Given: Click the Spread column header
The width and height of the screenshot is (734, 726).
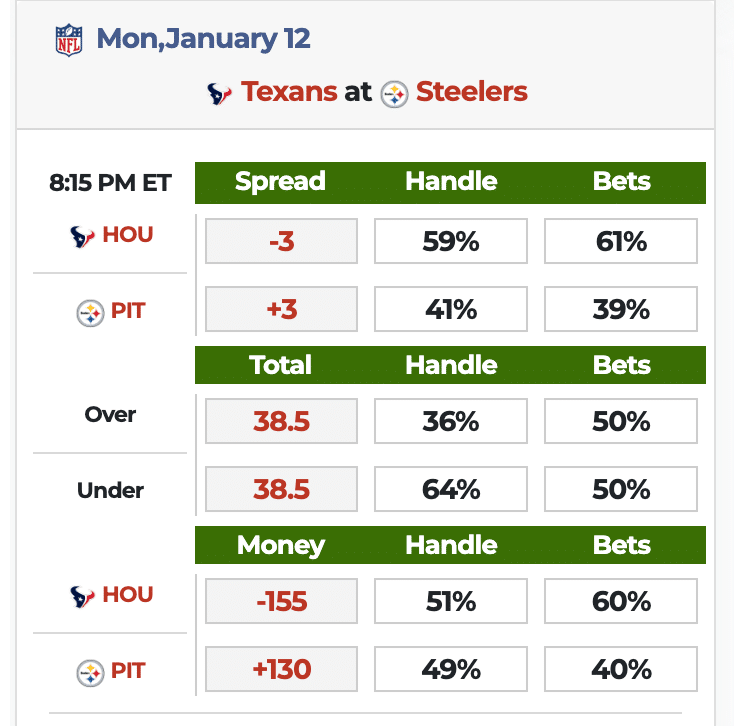Looking at the screenshot, I should click(280, 182).
